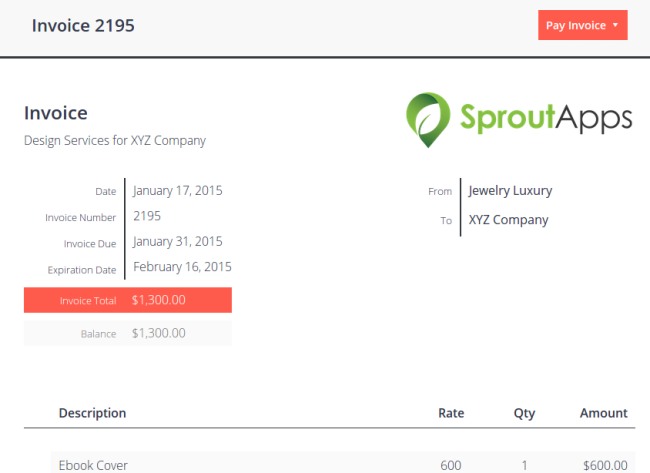The height and width of the screenshot is (473, 650).
Task: Click the Description column header
Action: (x=92, y=413)
